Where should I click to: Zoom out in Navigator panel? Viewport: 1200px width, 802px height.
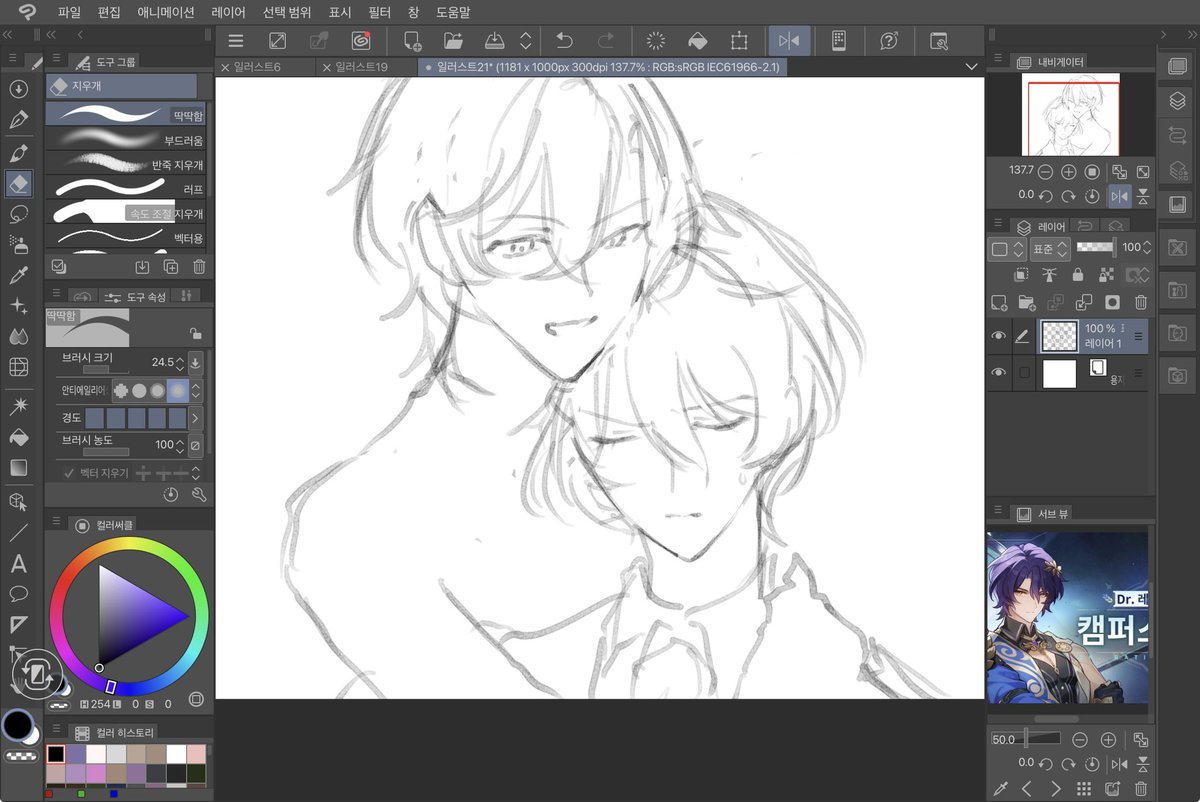tap(1045, 172)
